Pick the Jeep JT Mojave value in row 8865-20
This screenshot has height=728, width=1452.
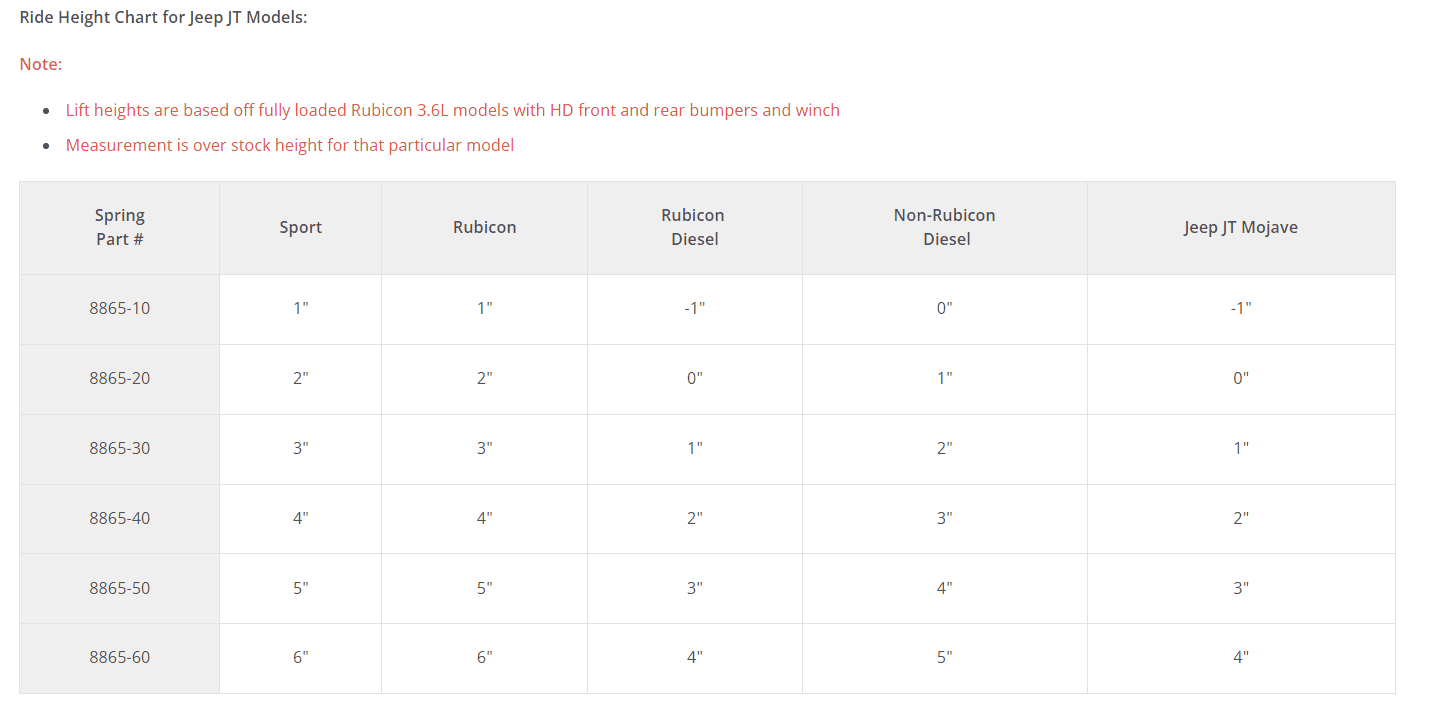click(1241, 379)
